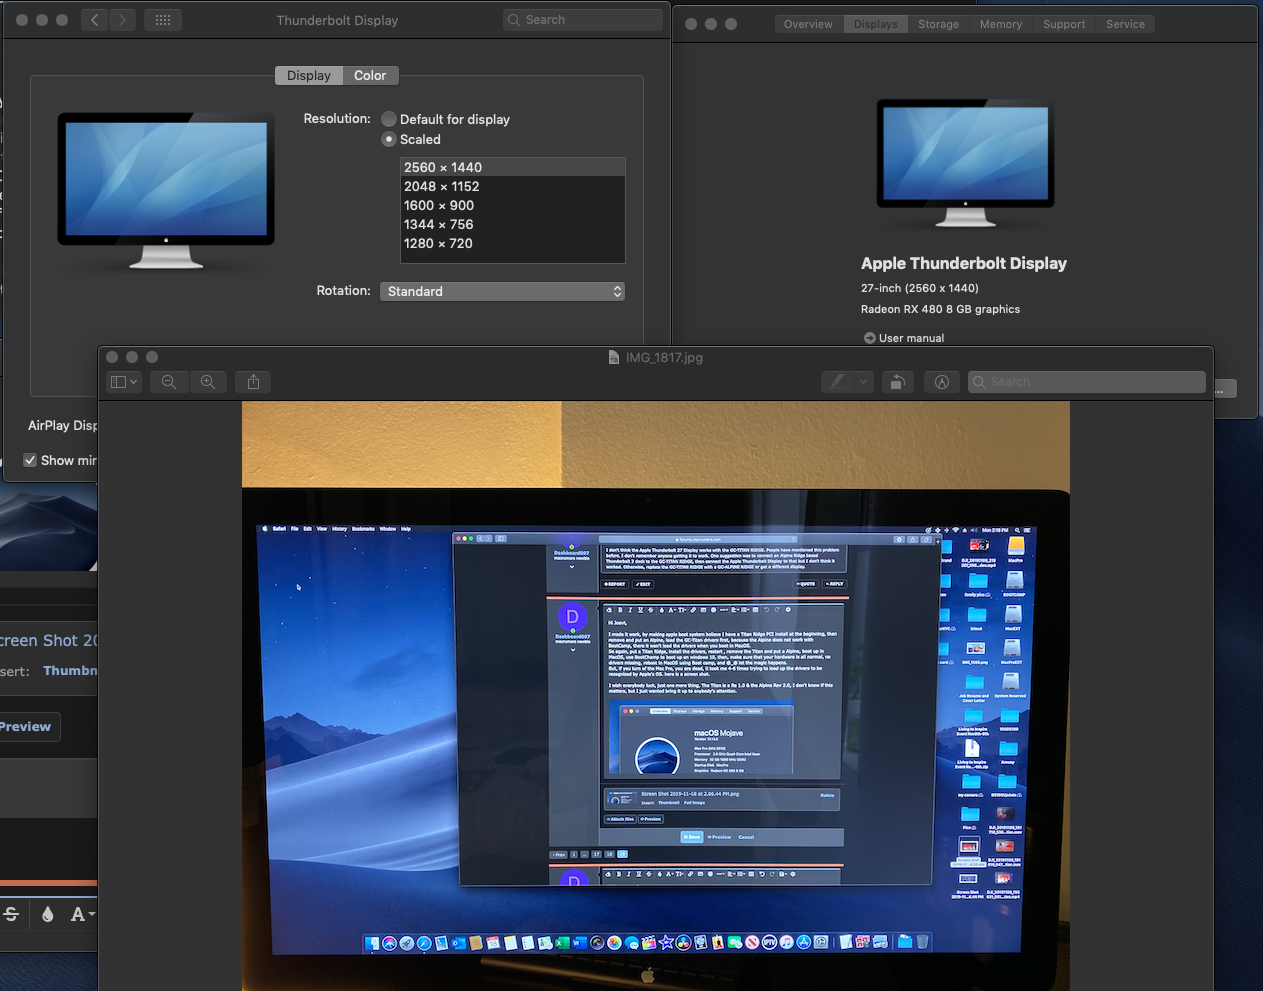Screen dimensions: 1263x991
Task: Click the Screen Shot attachment link in browser
Action: (x=49, y=640)
